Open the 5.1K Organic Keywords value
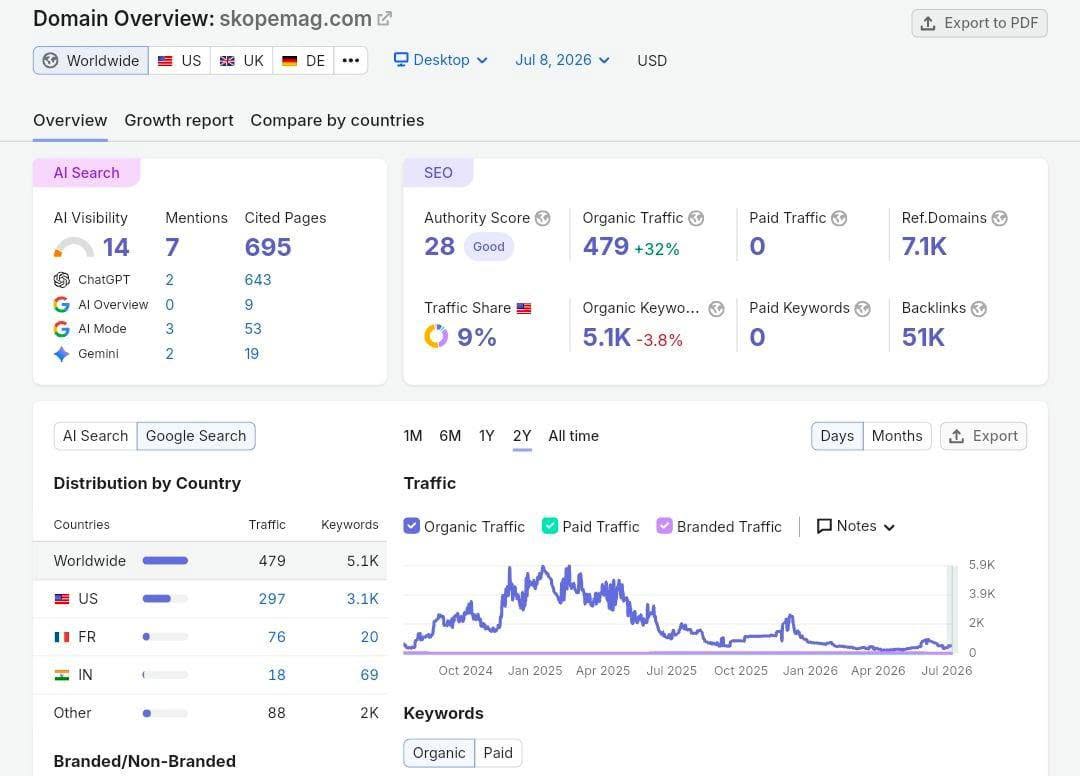 606,337
